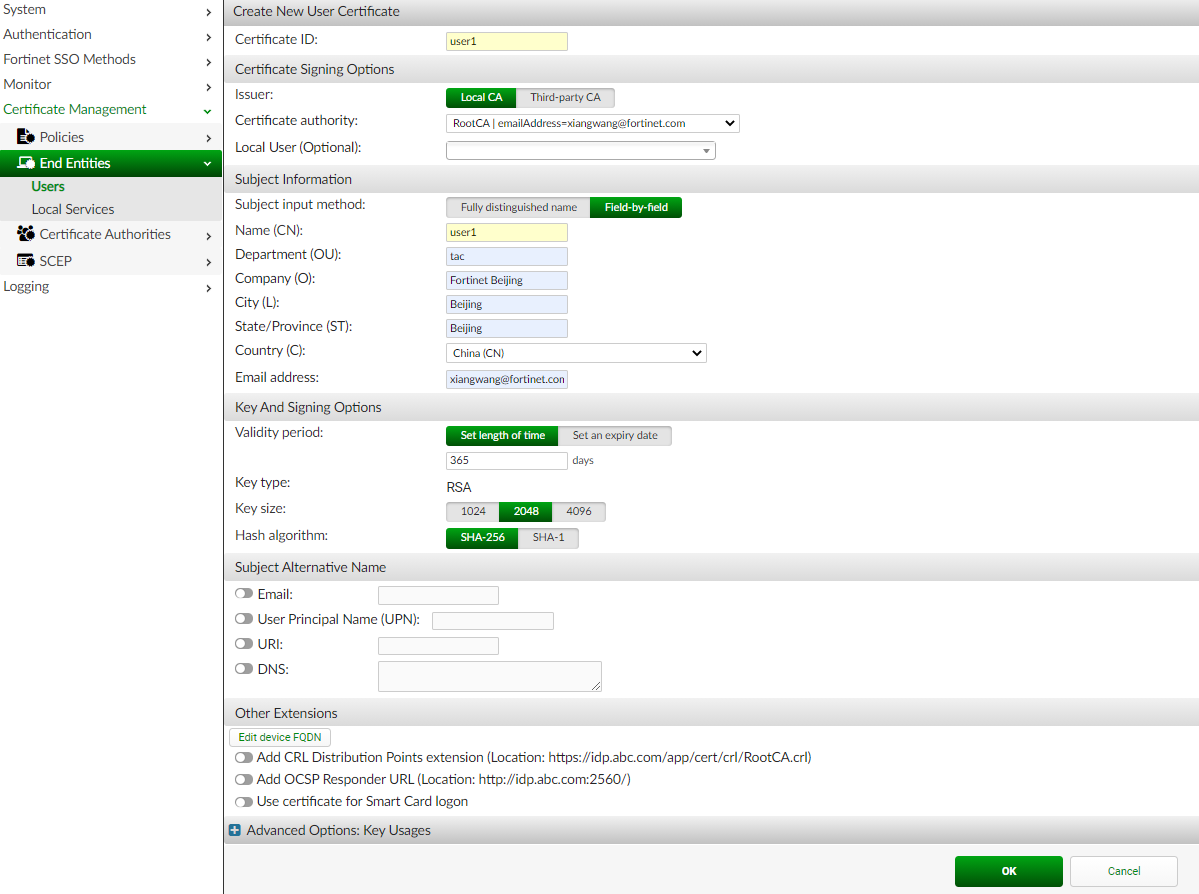The height and width of the screenshot is (894, 1199).
Task: Open the Authentication menu
Action: (47, 34)
